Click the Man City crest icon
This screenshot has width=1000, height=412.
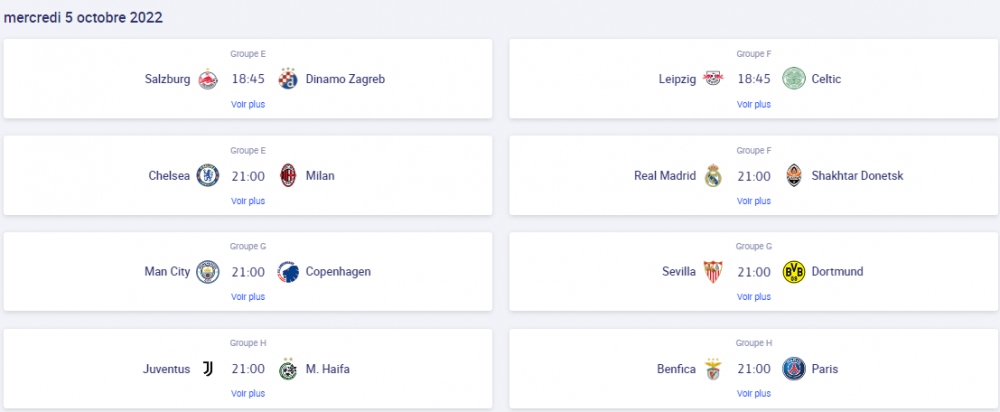pyautogui.click(x=208, y=272)
